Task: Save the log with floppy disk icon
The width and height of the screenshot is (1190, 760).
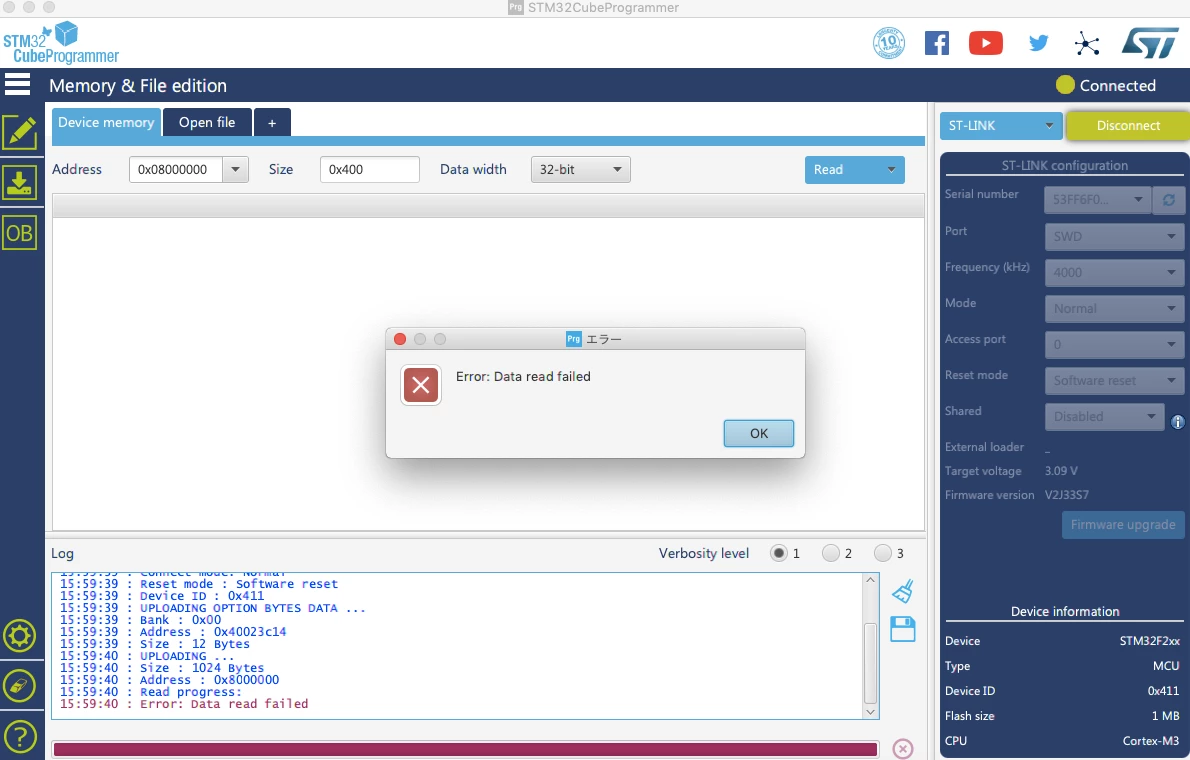Action: tap(902, 629)
